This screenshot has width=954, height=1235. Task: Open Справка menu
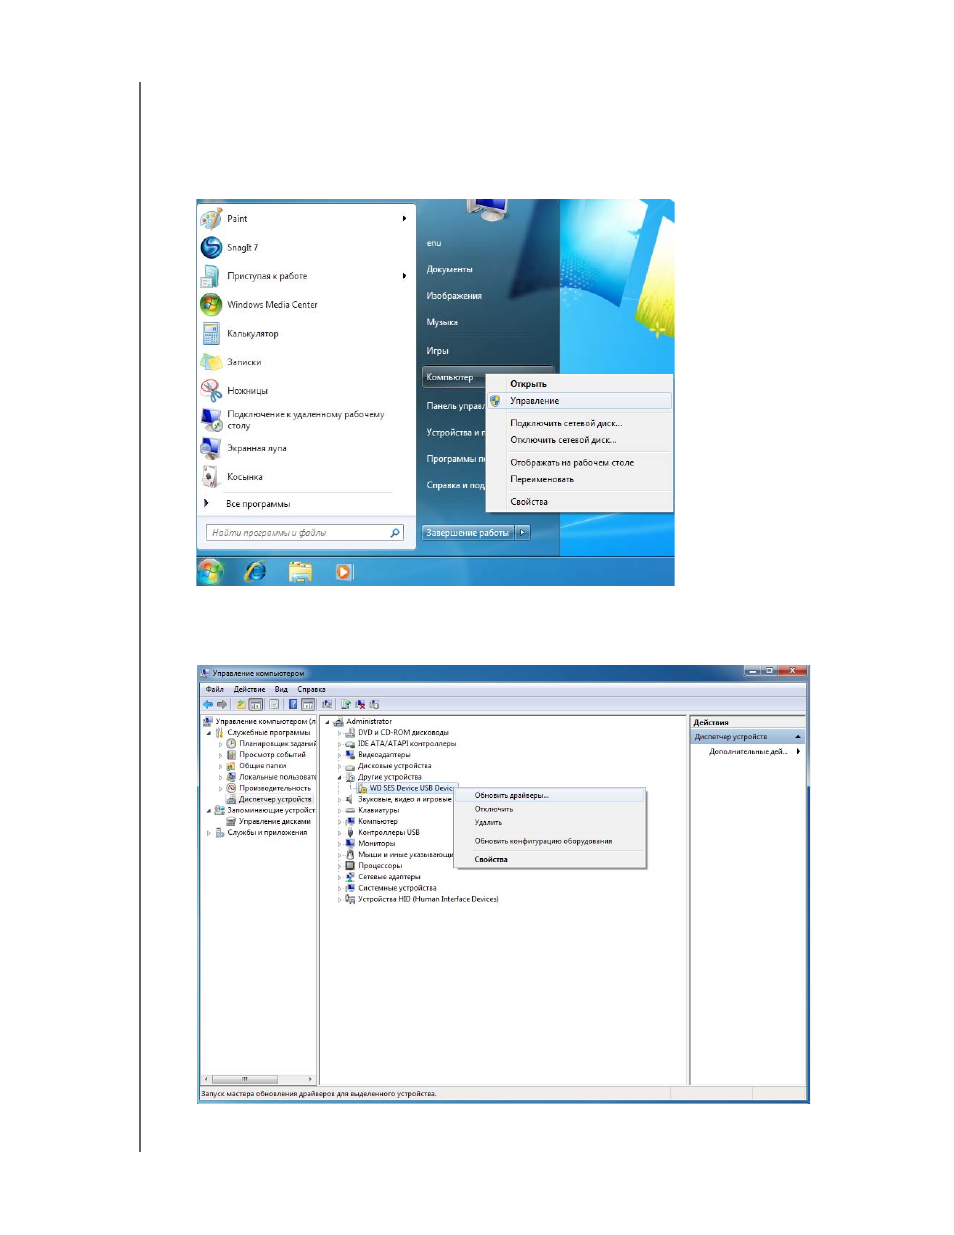click(x=311, y=689)
